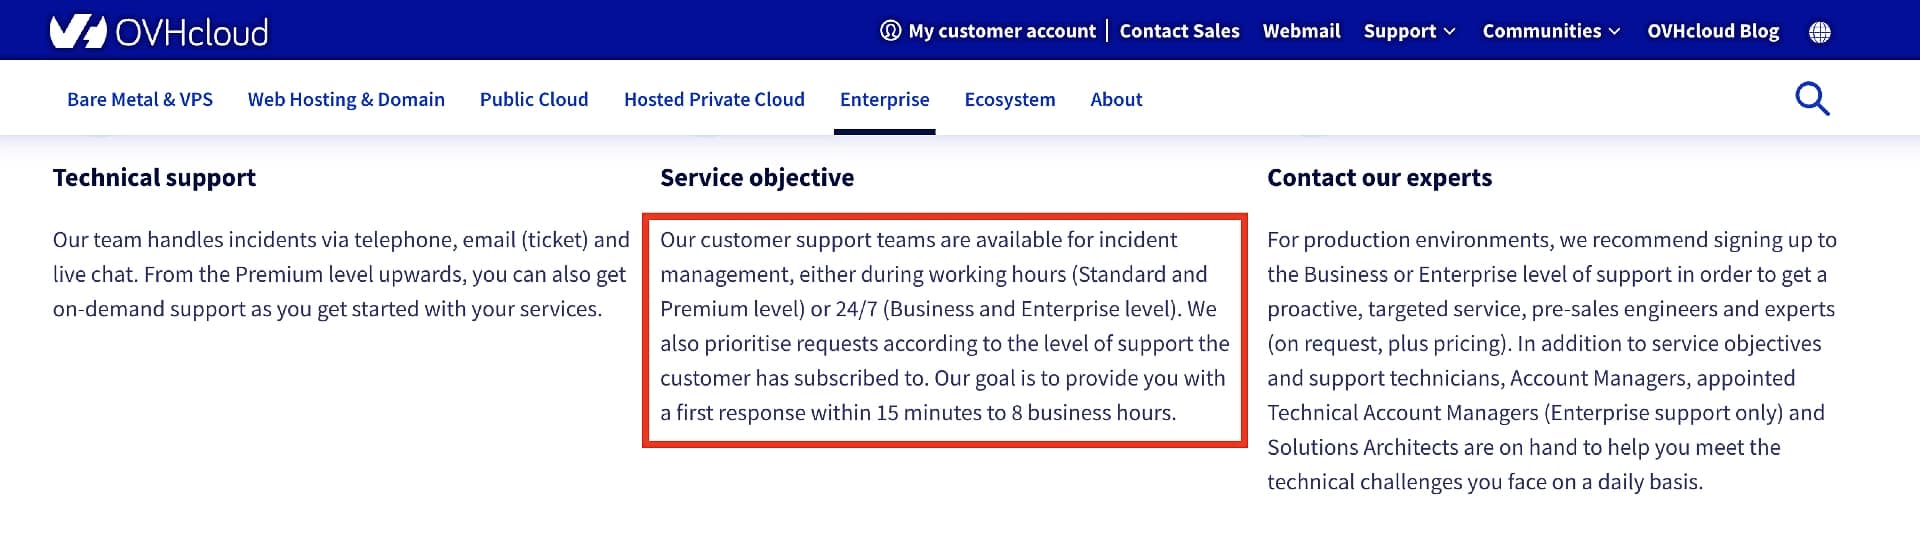Open the Bare Metal & VPS menu
Screen dimensions: 1920x552
point(140,99)
